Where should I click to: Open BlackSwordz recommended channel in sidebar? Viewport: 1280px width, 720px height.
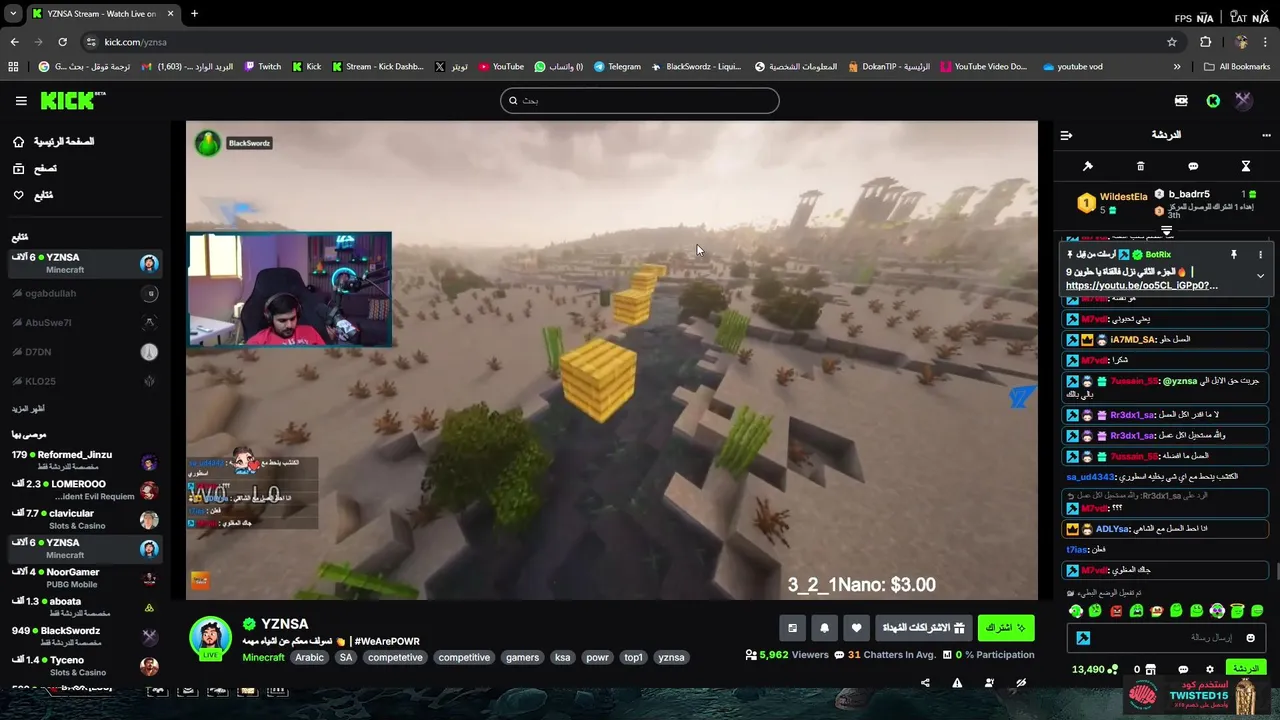point(84,637)
